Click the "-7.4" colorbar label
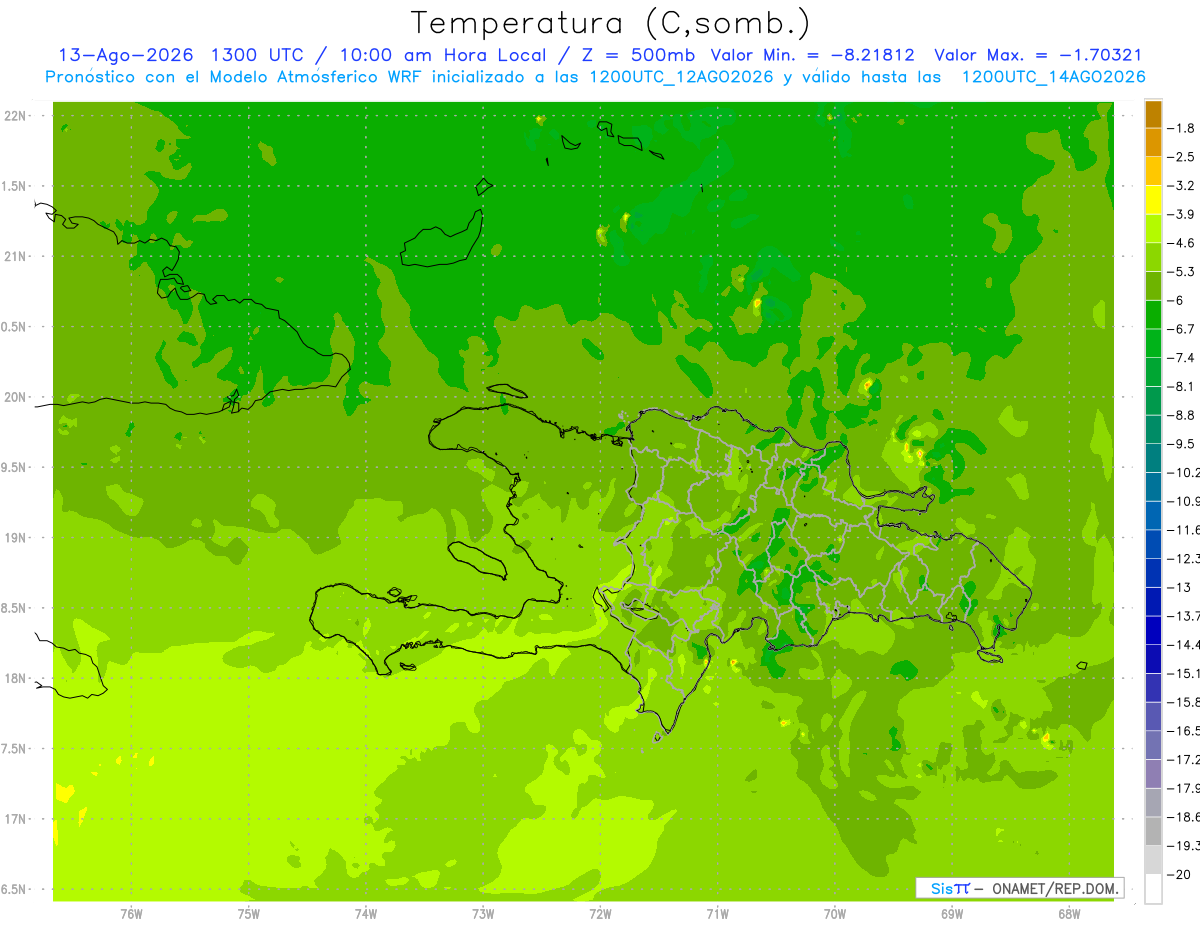The width and height of the screenshot is (1200, 927). [1183, 358]
